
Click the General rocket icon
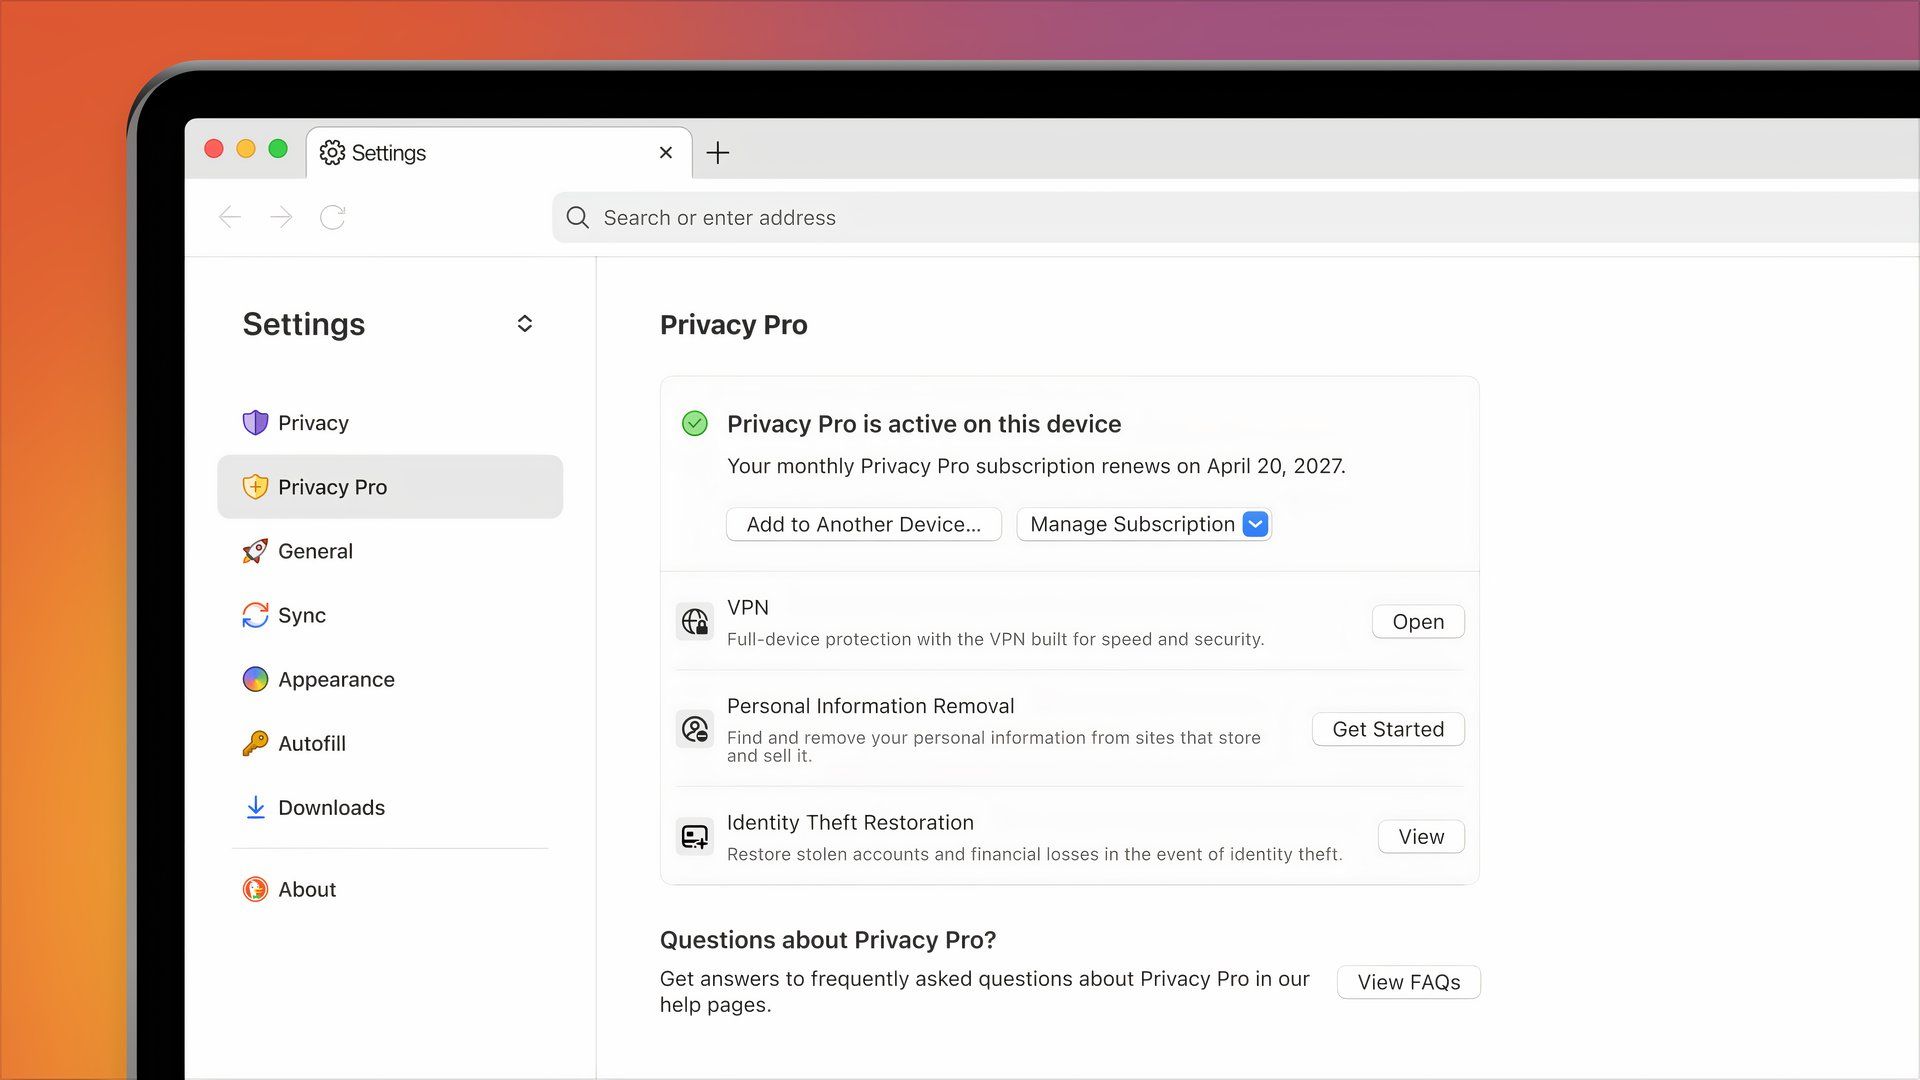pos(253,551)
